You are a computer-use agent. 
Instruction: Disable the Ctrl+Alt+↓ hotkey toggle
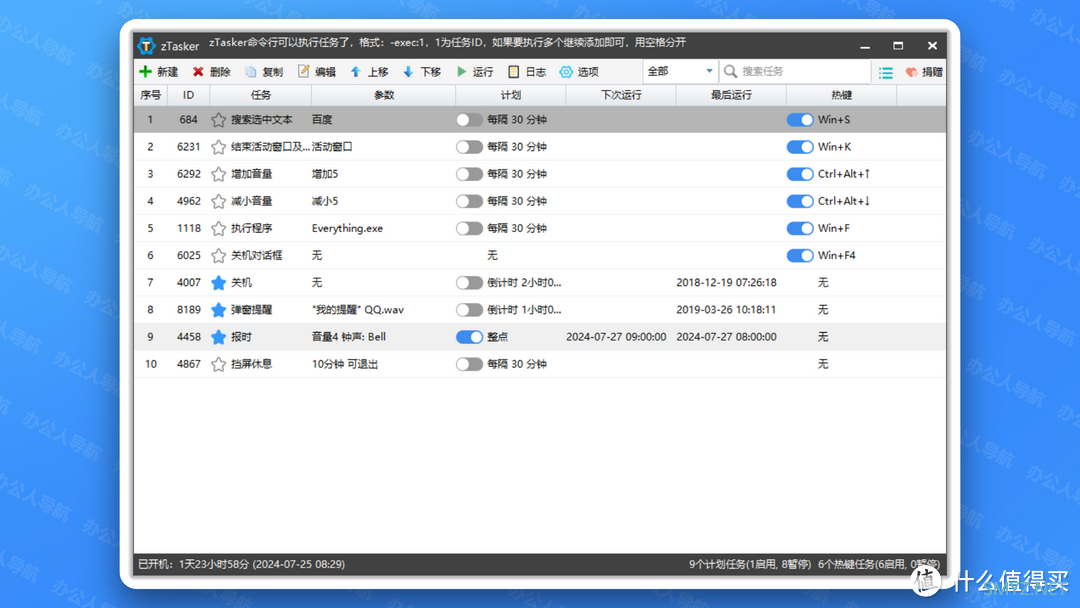[800, 201]
